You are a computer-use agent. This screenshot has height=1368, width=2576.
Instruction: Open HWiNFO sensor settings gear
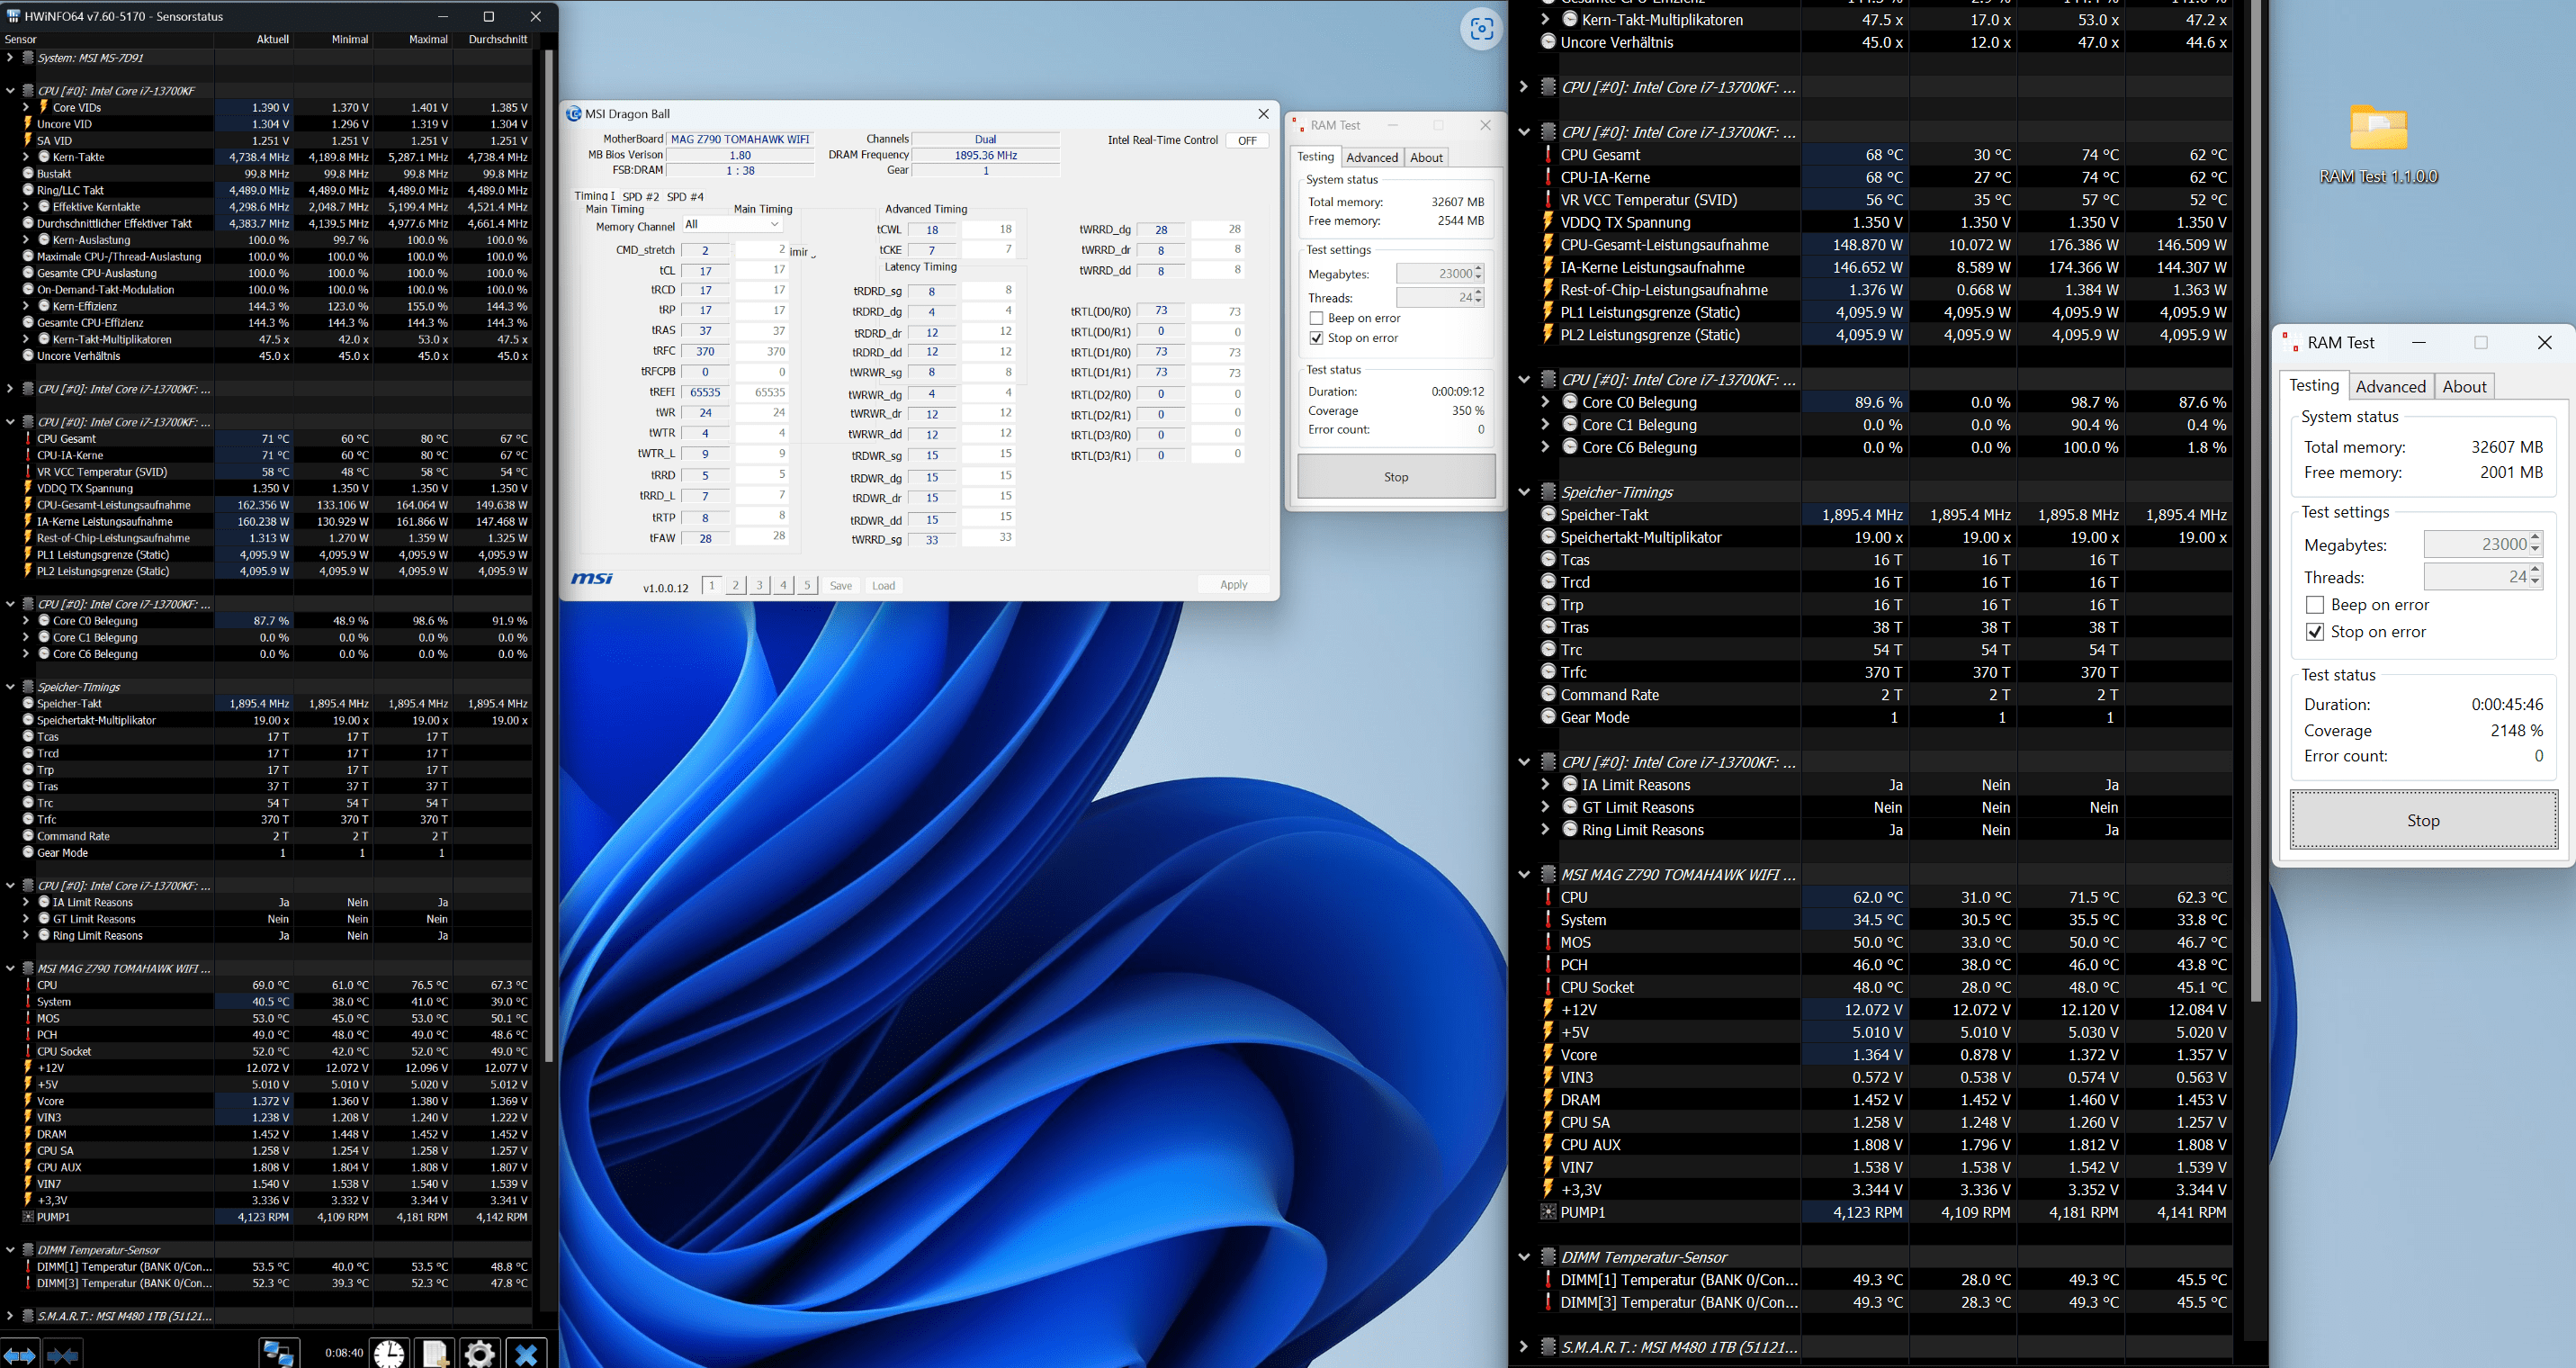[x=480, y=1354]
